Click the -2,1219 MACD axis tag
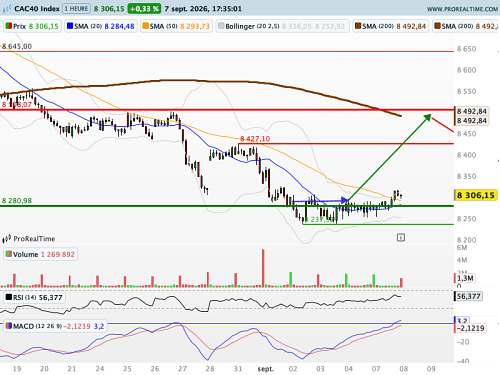This screenshot has width=500, height=375. [470, 328]
